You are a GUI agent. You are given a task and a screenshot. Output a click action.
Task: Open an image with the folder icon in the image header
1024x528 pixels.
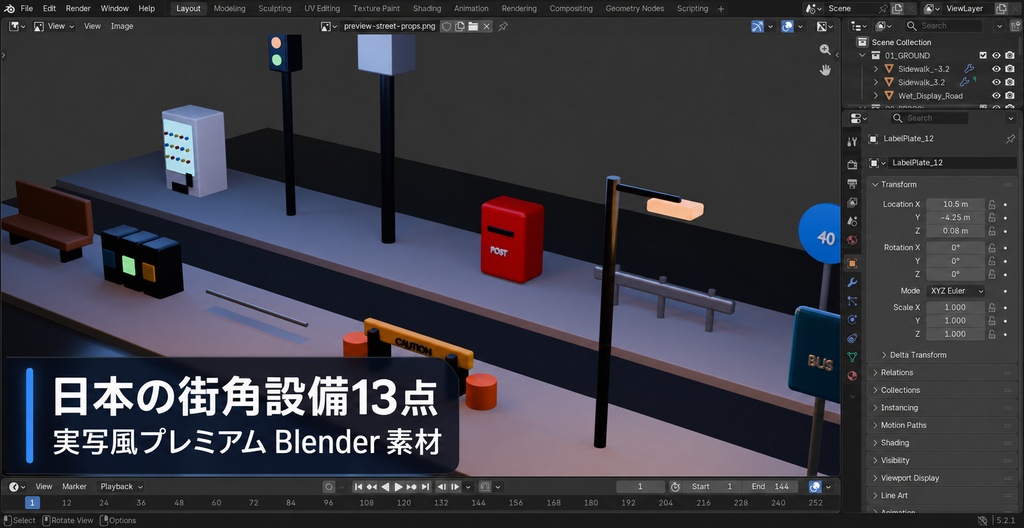[x=473, y=26]
